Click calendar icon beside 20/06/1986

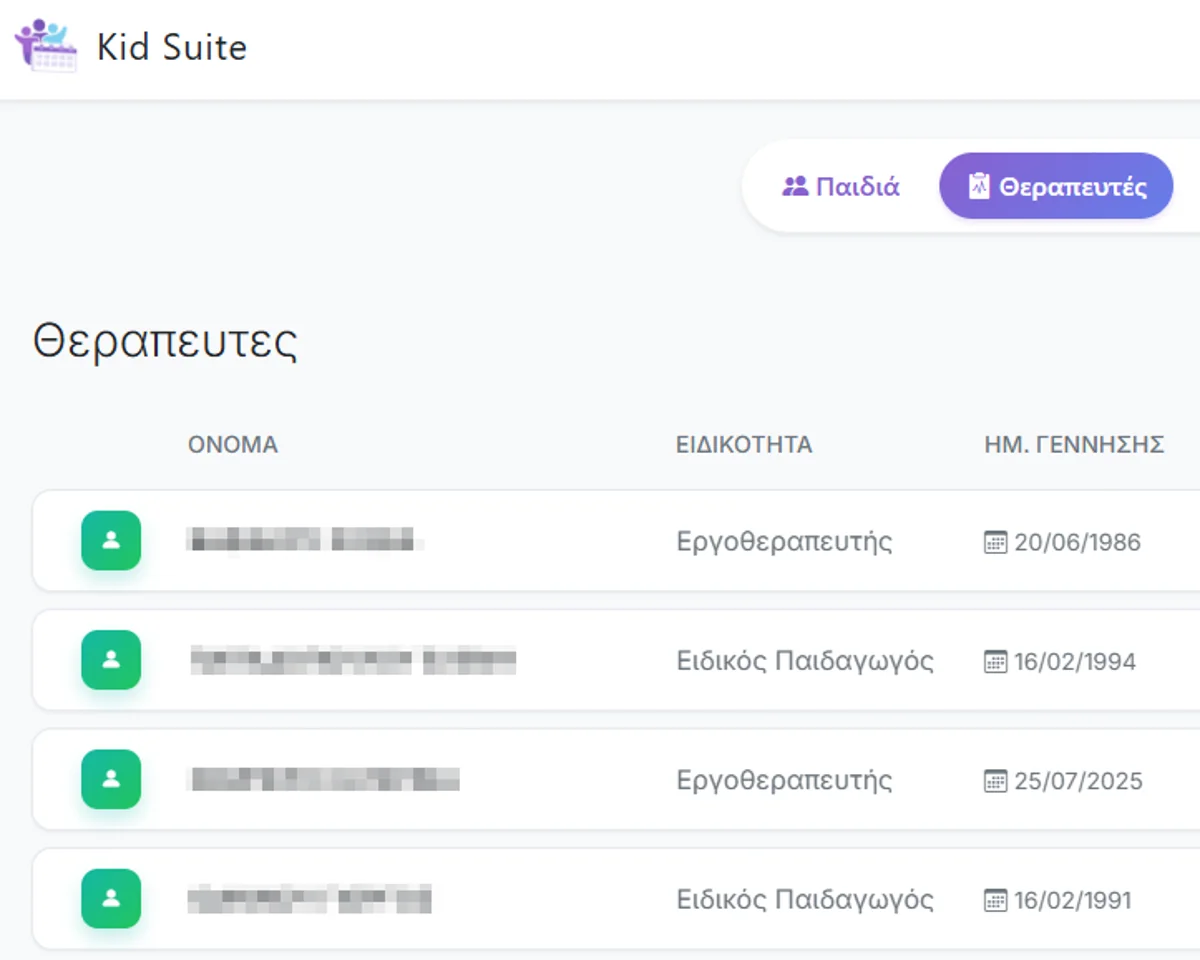(x=995, y=542)
